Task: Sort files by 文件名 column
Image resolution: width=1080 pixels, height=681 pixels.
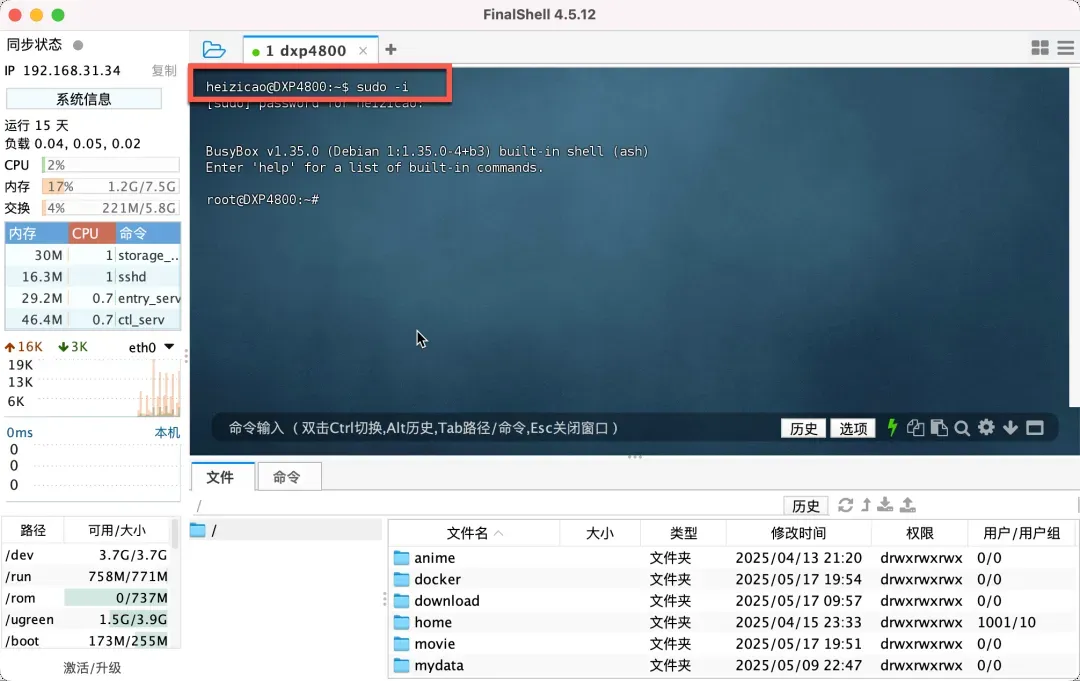Action: [x=475, y=533]
